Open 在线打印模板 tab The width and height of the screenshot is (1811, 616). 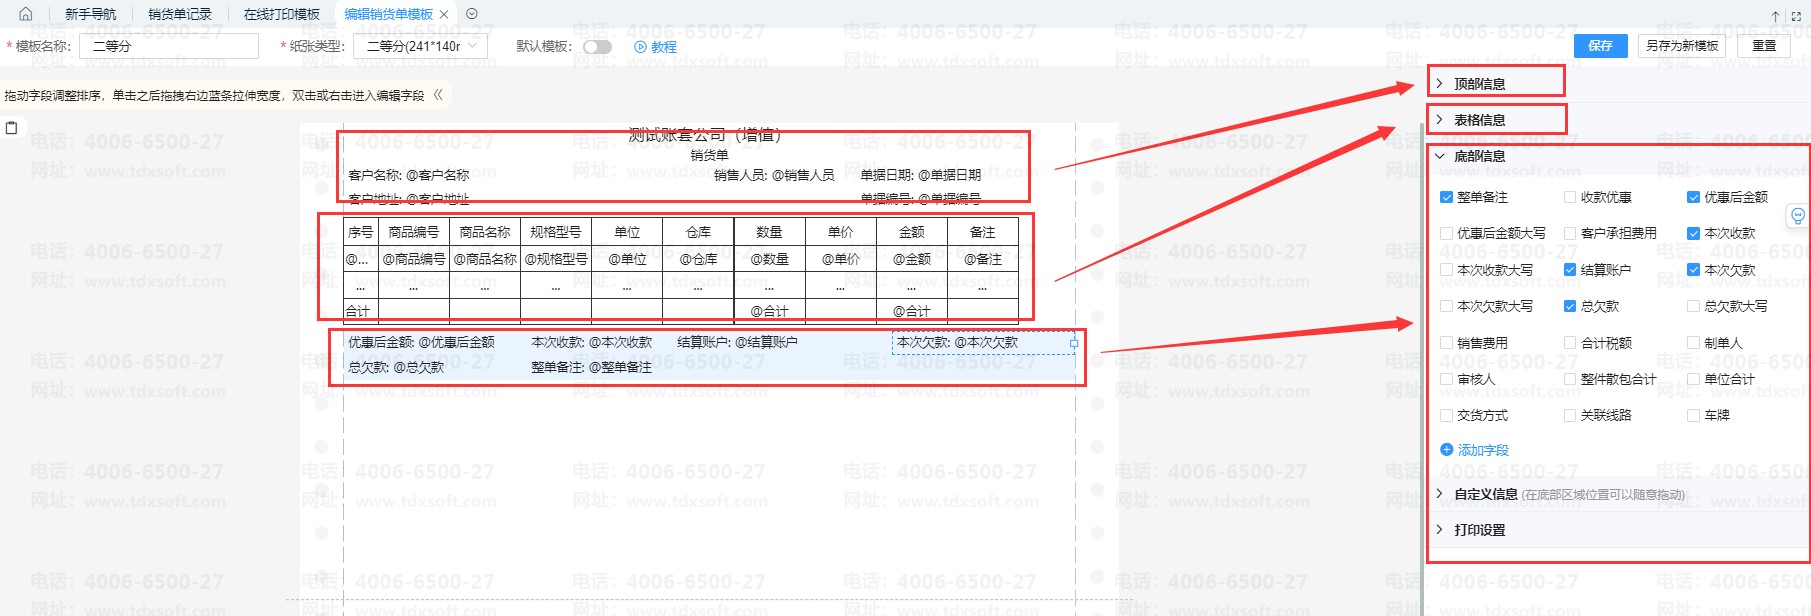(282, 14)
